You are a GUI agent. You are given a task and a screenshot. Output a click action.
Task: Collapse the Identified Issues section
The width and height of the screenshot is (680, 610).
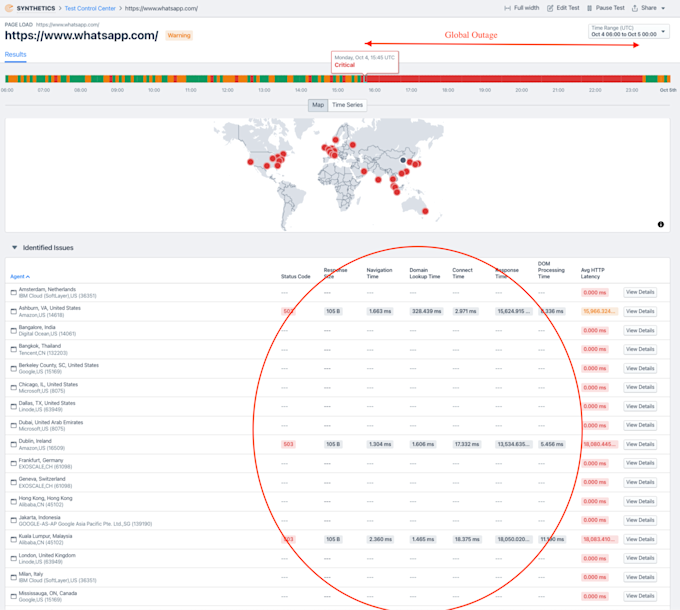pyautogui.click(x=14, y=248)
